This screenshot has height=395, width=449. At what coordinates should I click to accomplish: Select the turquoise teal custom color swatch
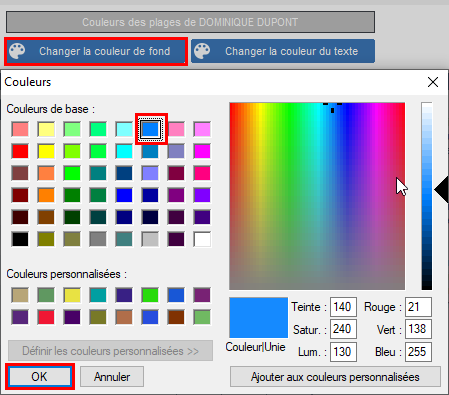point(98,295)
